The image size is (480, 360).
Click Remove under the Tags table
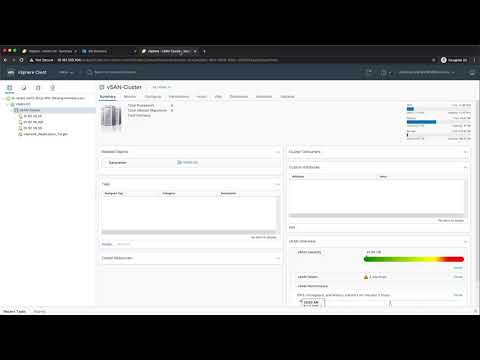coord(124,244)
